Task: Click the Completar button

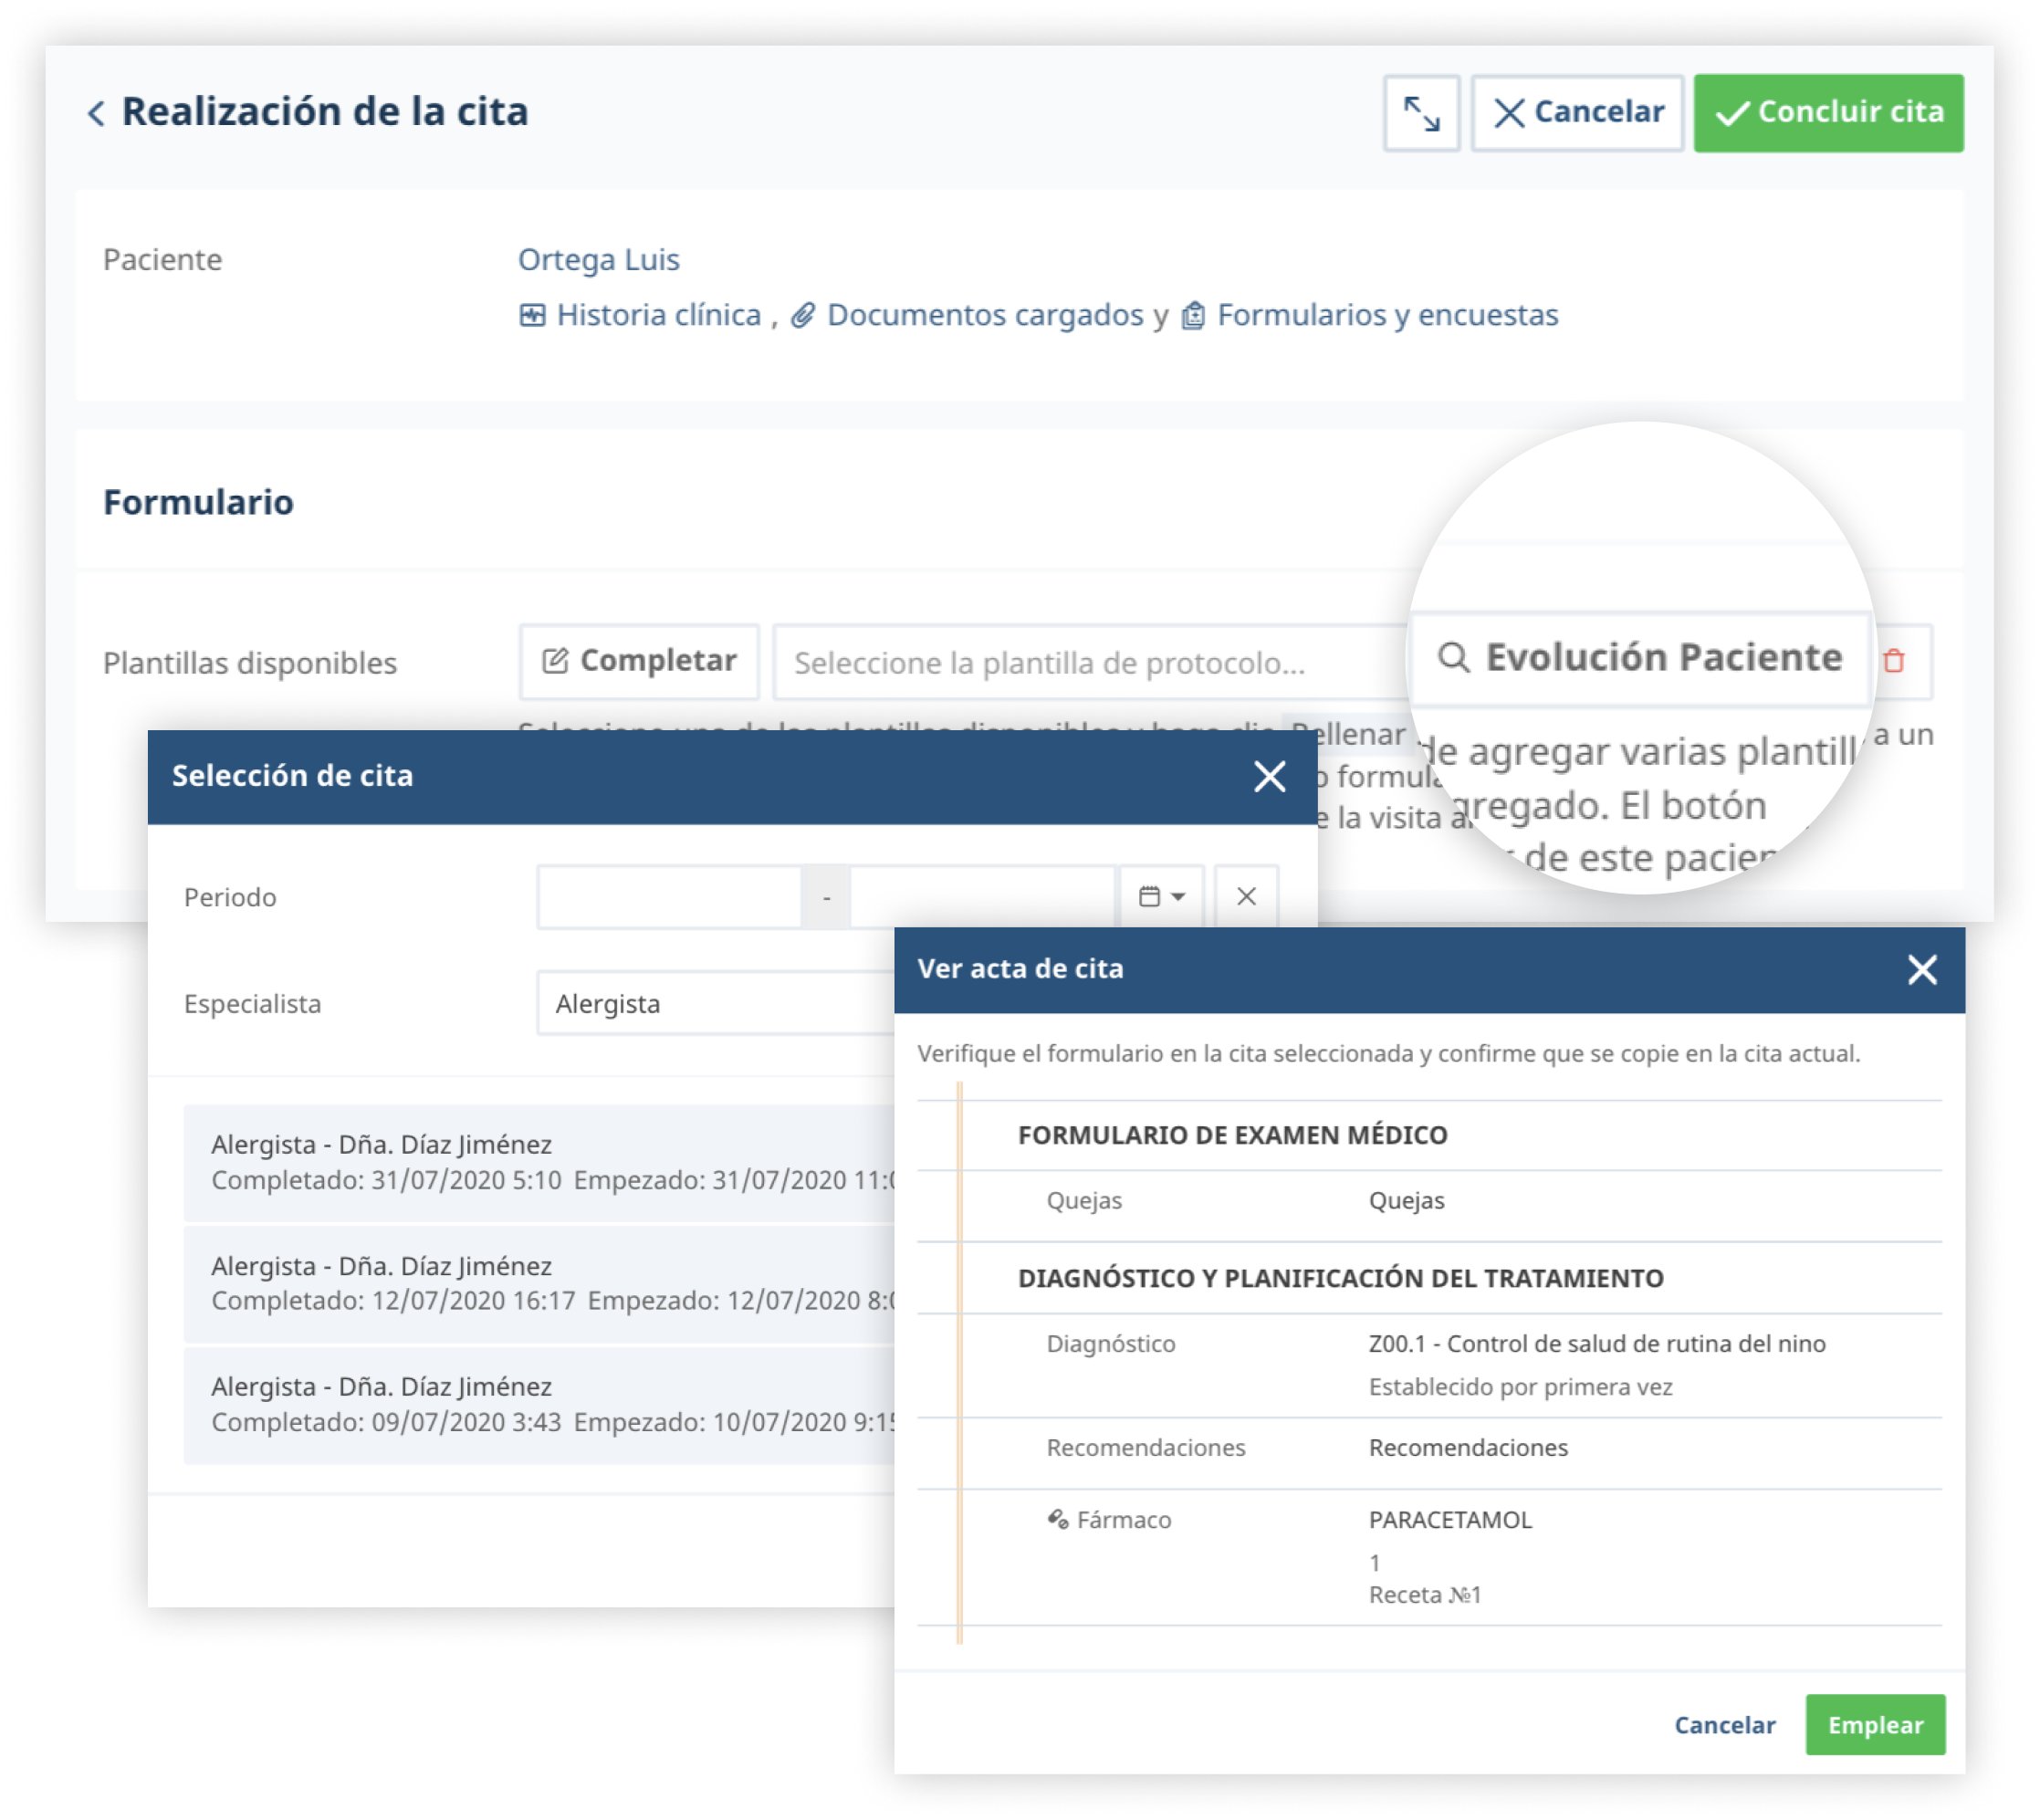Action: click(639, 661)
